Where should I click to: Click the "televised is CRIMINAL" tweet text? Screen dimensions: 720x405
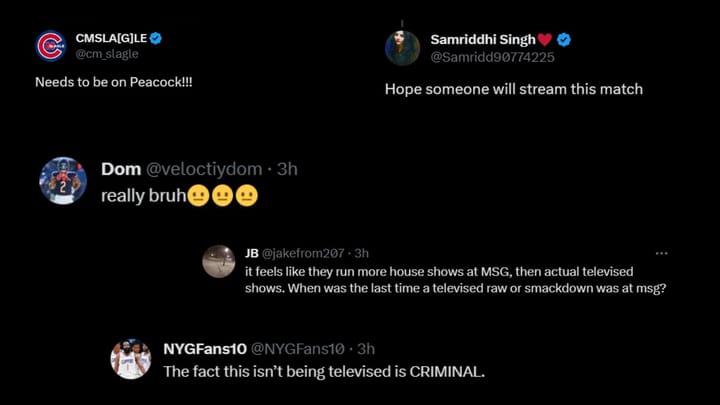click(323, 371)
